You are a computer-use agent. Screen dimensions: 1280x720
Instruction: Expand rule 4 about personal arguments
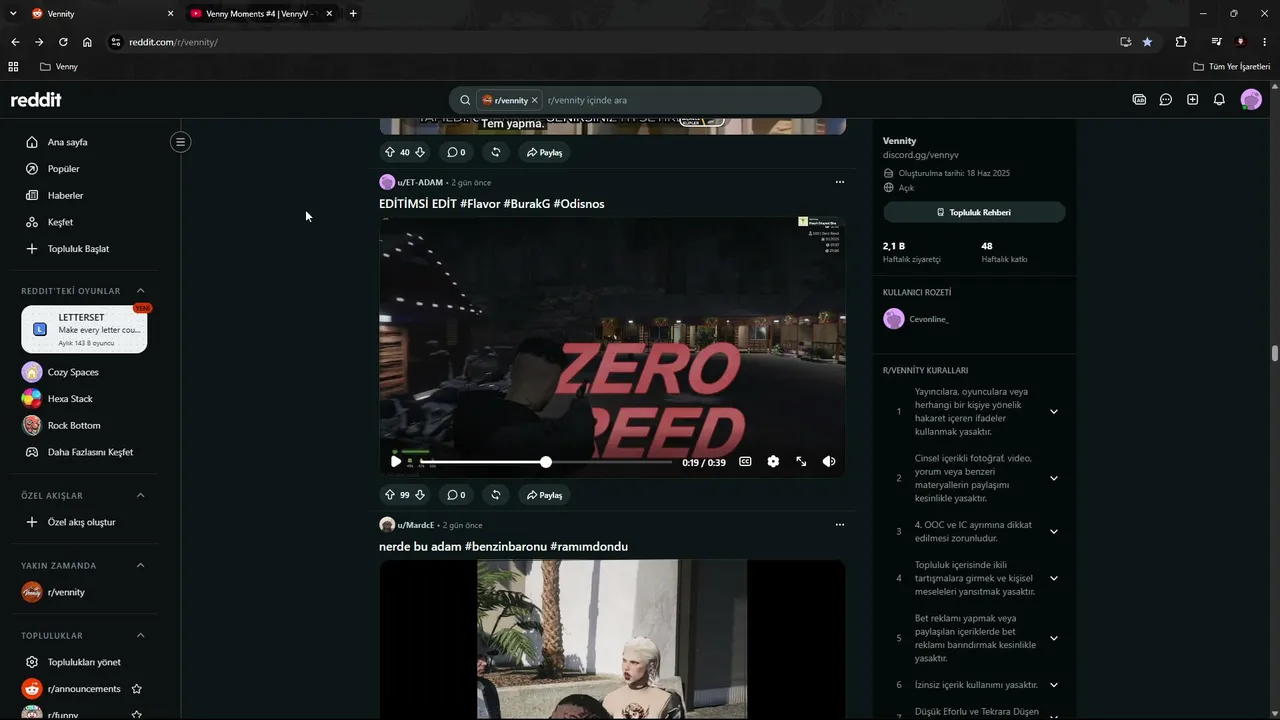point(1054,578)
